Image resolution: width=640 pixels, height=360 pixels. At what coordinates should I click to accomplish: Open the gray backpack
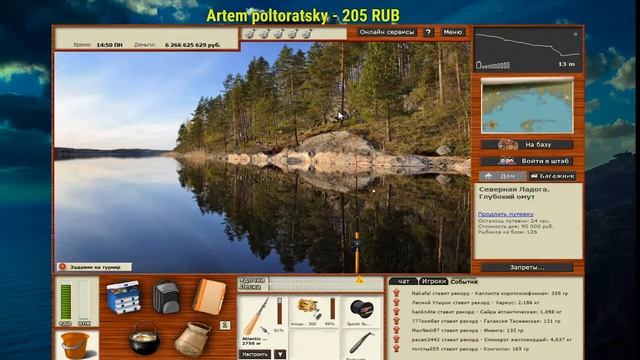[166, 297]
